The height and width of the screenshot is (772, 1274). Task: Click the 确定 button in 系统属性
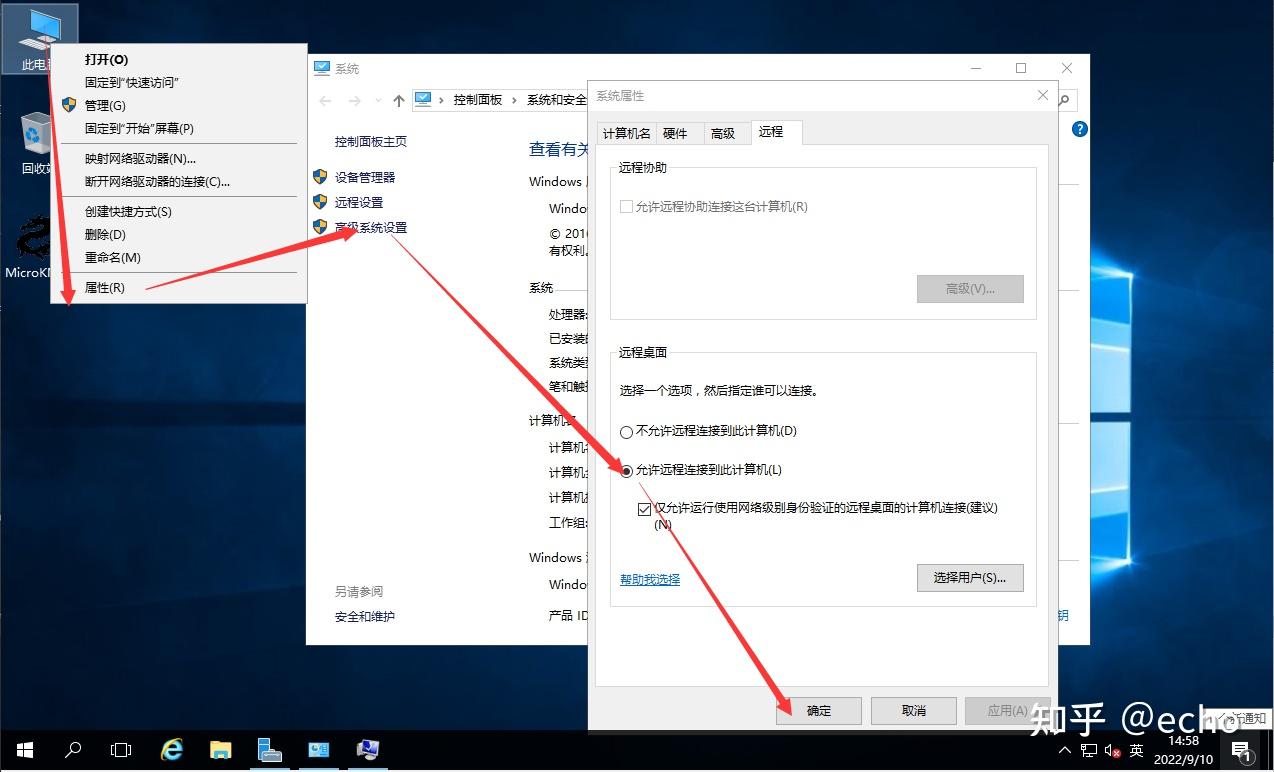pyautogui.click(x=818, y=711)
